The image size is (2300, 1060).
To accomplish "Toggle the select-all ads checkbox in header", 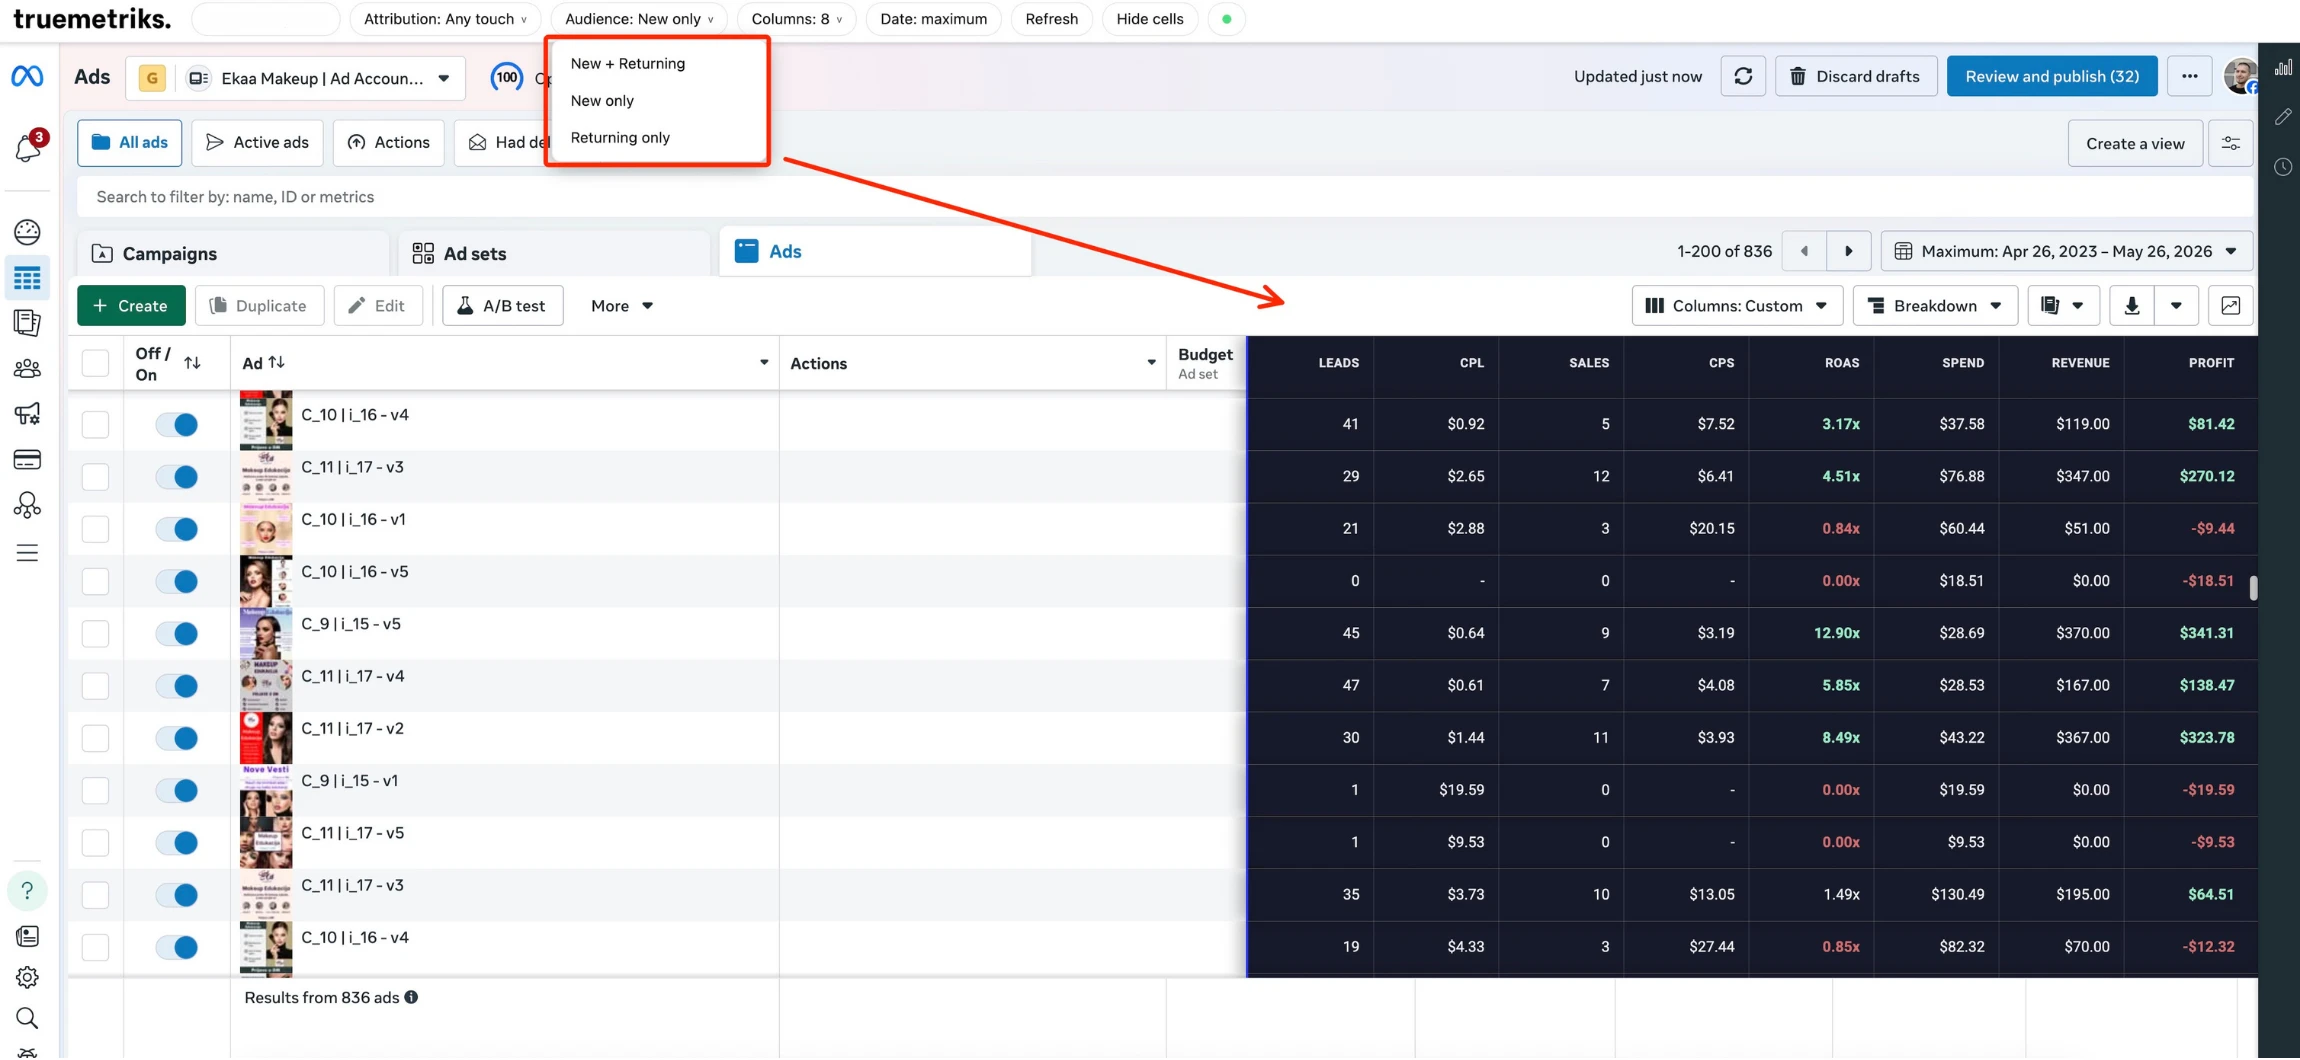I will 95,363.
